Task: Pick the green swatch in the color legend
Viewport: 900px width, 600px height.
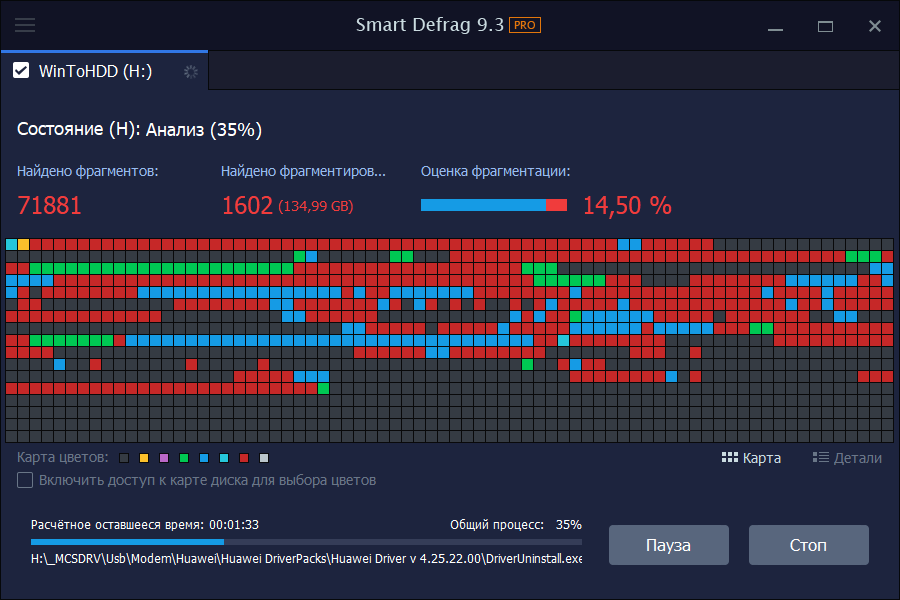Action: [x=184, y=458]
